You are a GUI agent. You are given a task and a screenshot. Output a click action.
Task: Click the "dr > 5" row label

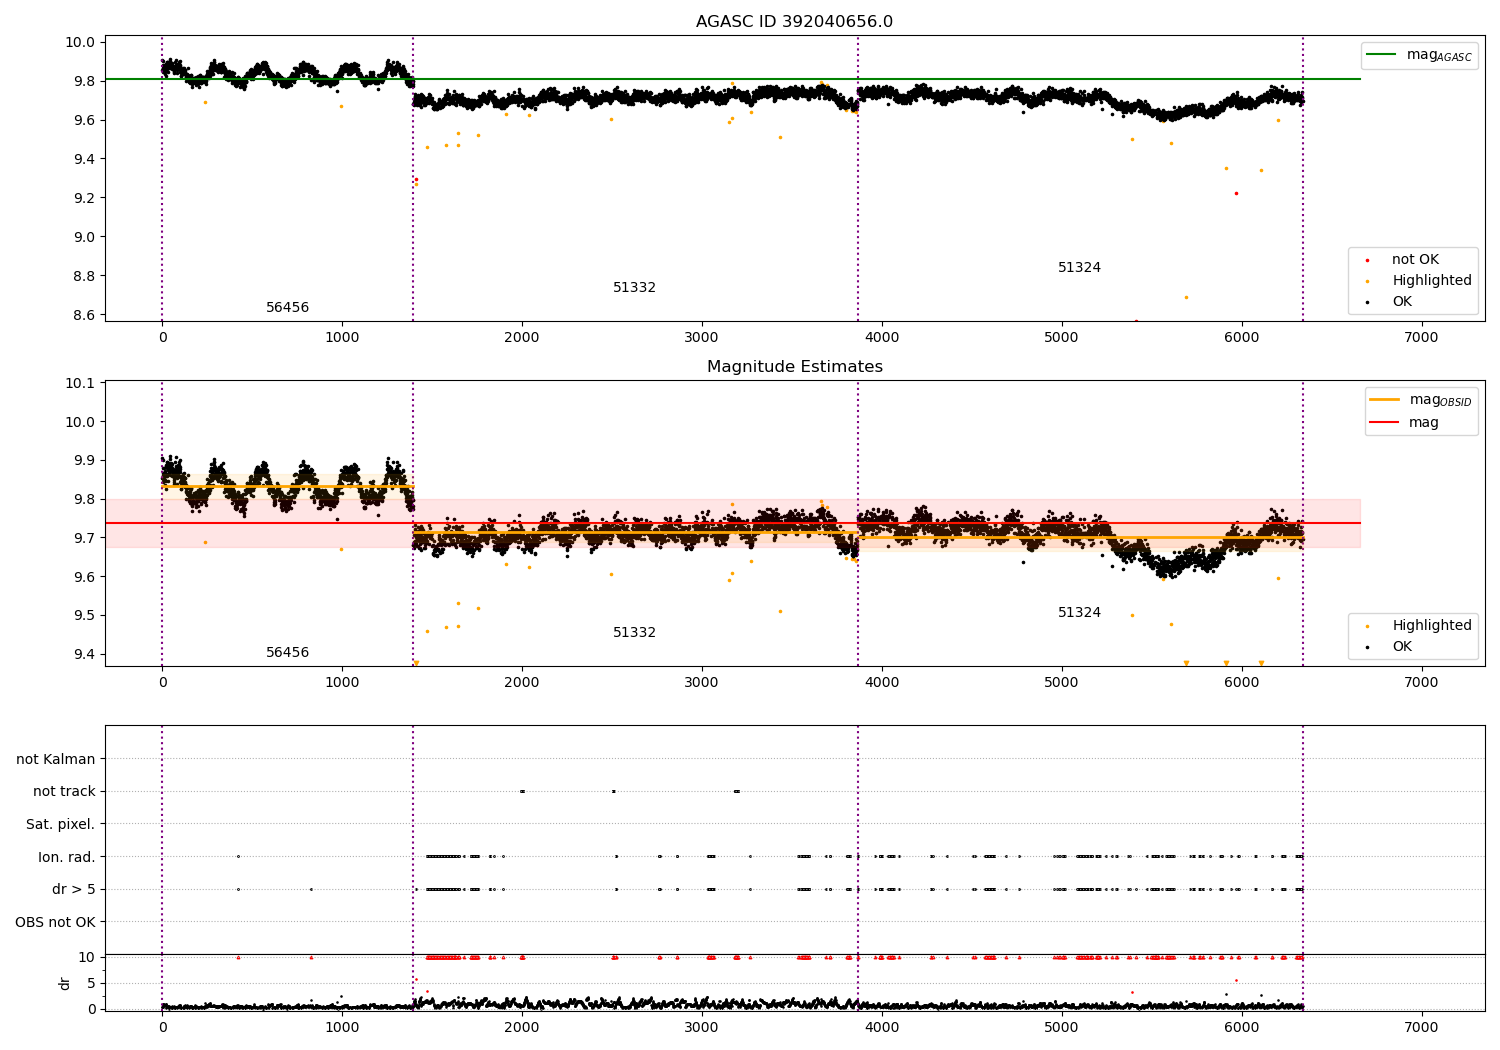pos(74,890)
